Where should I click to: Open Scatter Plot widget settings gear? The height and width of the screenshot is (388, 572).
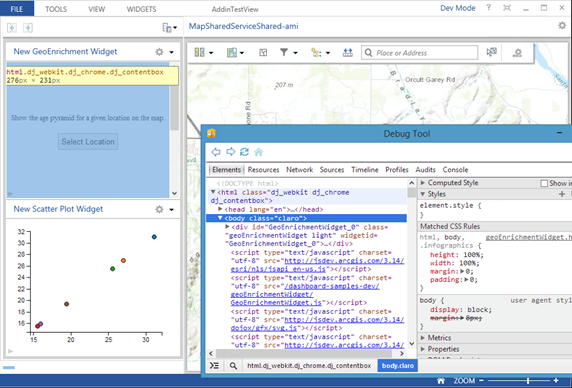(x=159, y=209)
